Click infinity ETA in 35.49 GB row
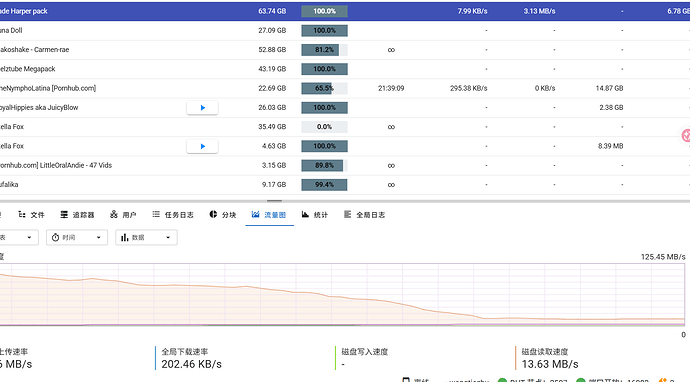Screen dimensions: 690x382 (391, 127)
